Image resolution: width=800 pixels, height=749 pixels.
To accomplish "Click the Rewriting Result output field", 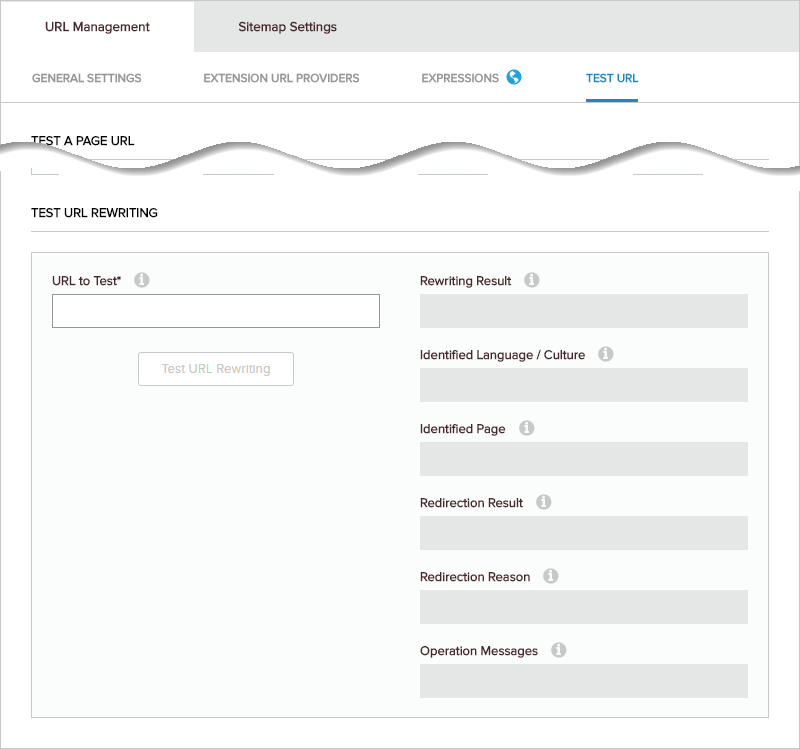I will (x=584, y=311).
